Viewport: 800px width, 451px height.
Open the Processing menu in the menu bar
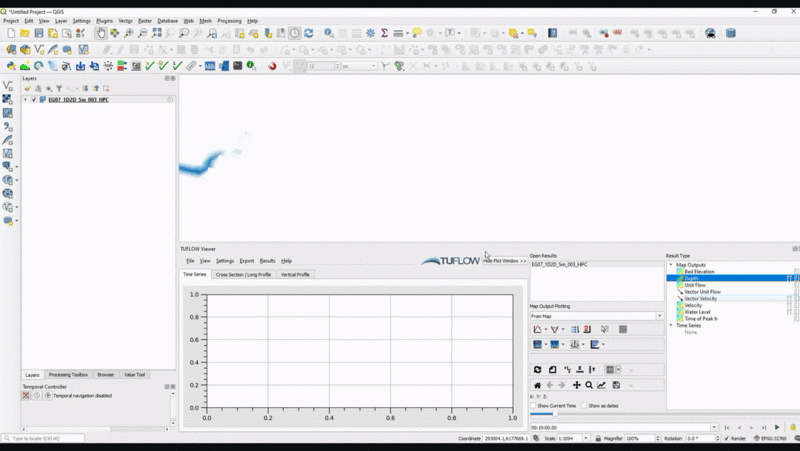click(229, 20)
